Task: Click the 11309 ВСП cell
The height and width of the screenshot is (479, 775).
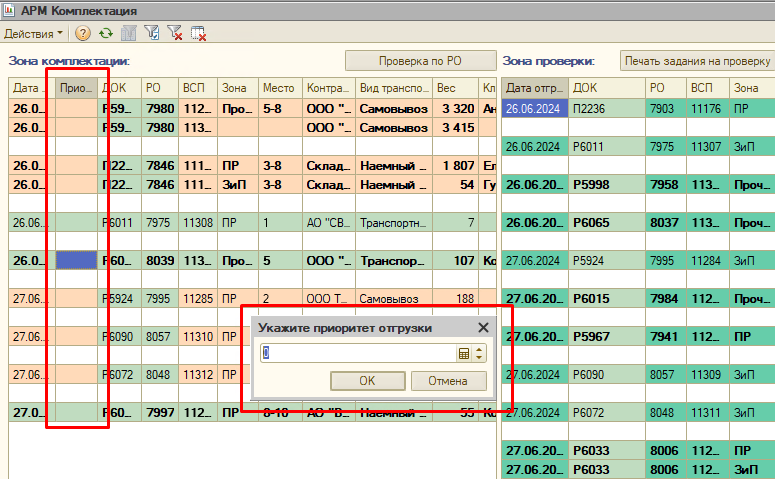Action: point(707,375)
